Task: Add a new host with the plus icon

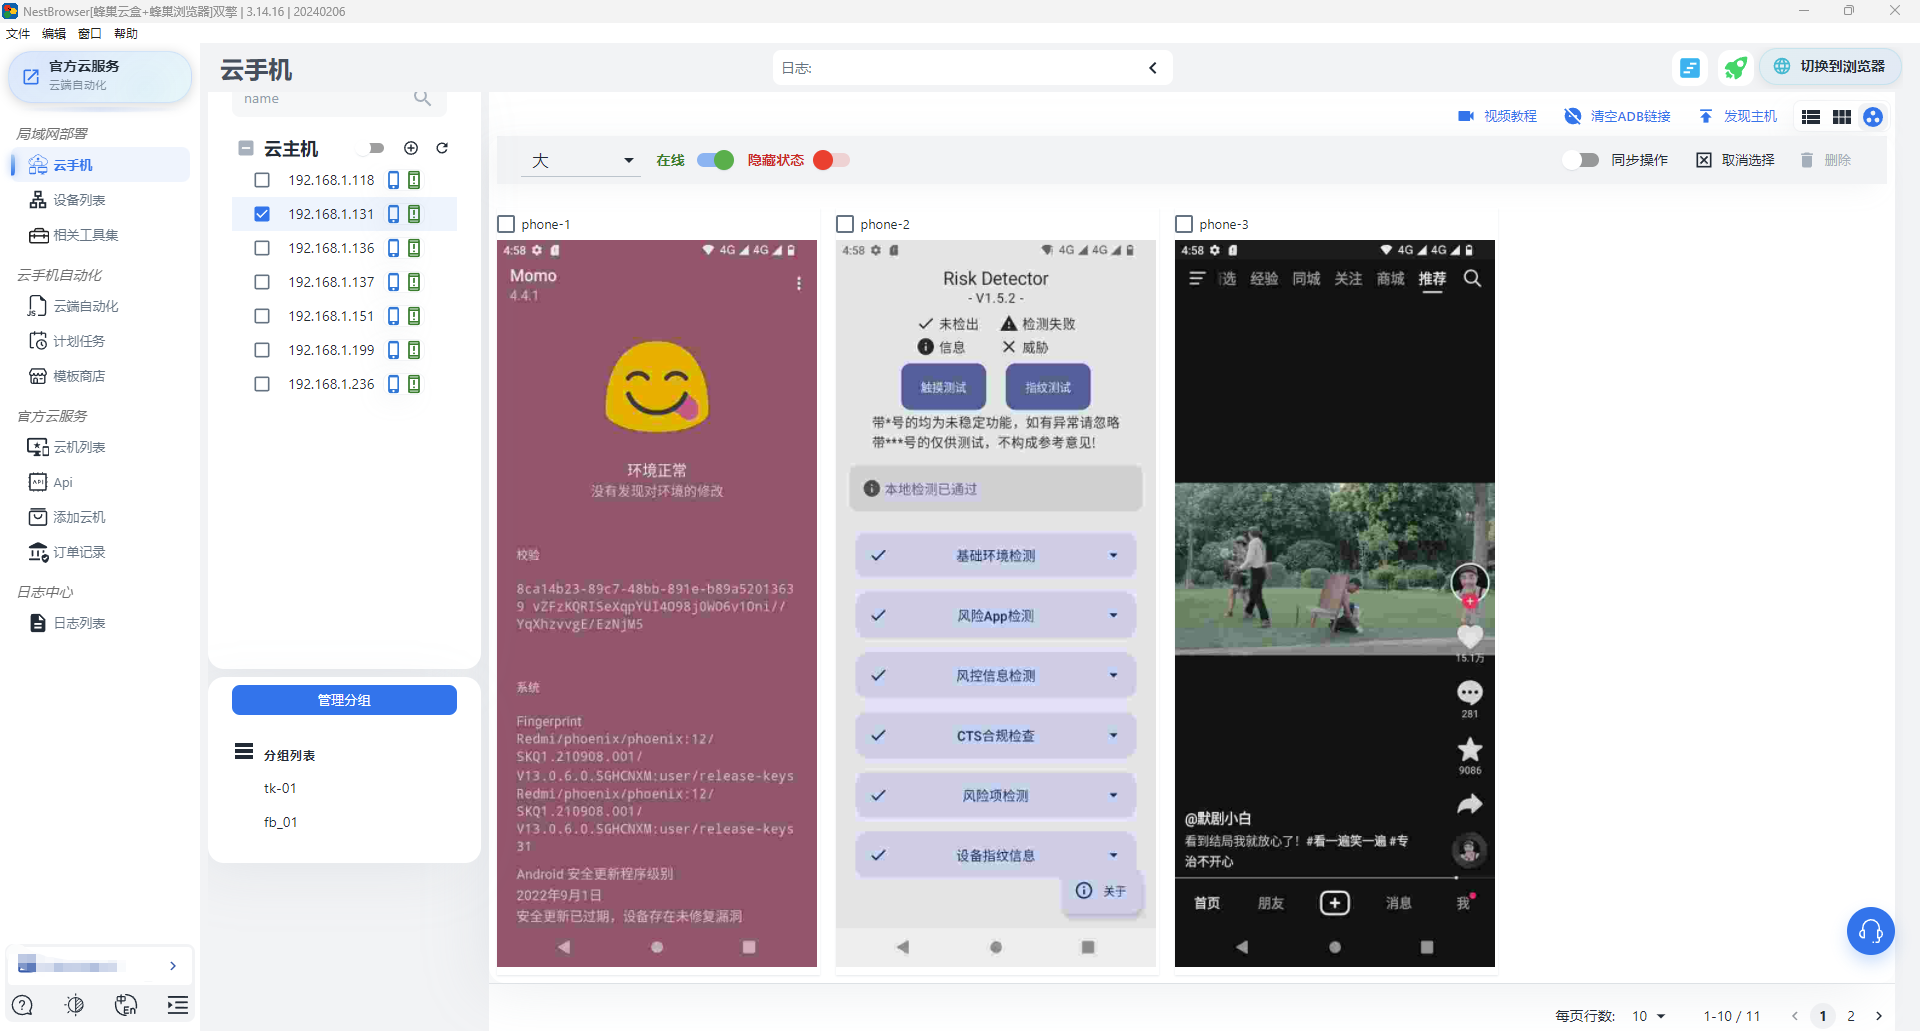Action: point(411,148)
